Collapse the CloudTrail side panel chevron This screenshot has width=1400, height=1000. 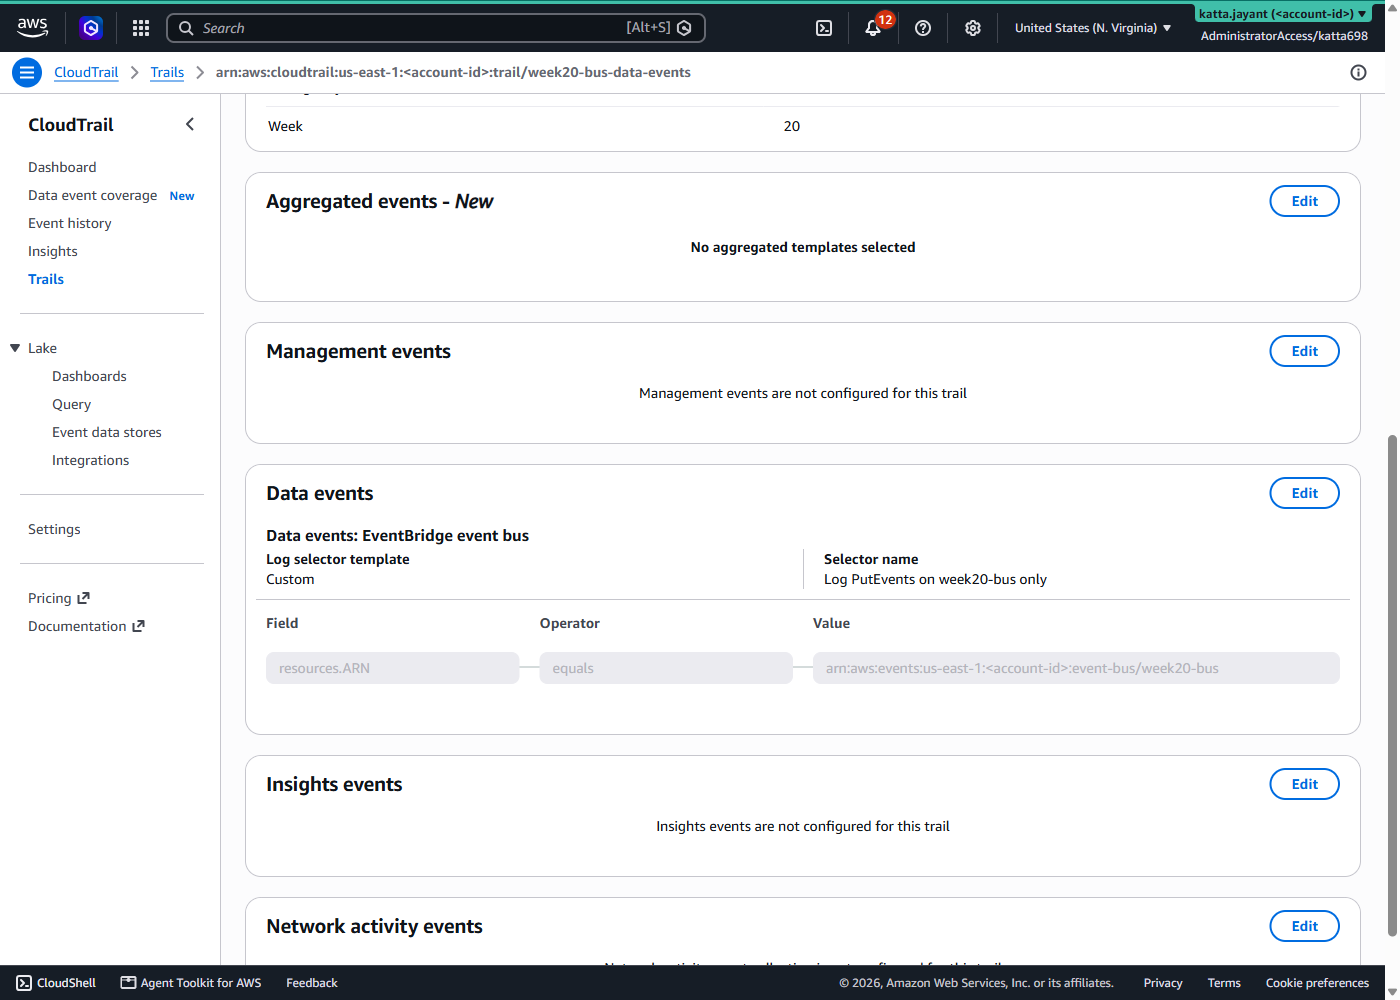(x=190, y=124)
